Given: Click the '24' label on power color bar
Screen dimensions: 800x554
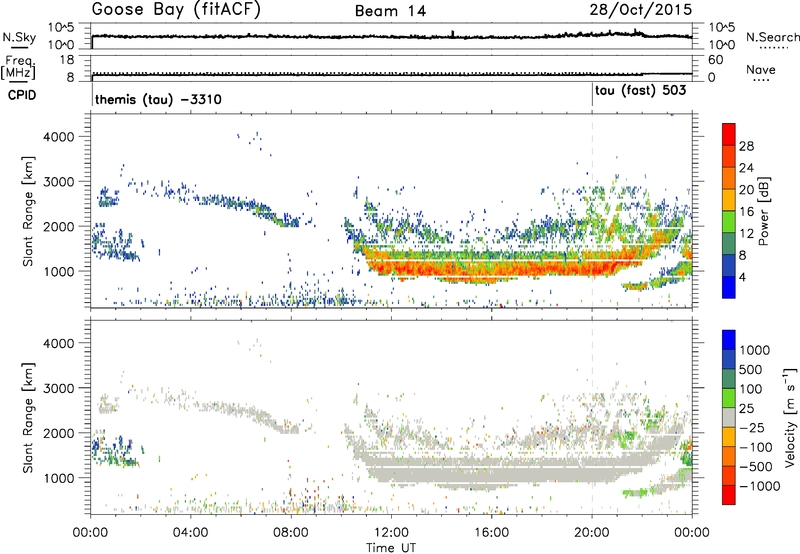Looking at the screenshot, I should tap(746, 168).
